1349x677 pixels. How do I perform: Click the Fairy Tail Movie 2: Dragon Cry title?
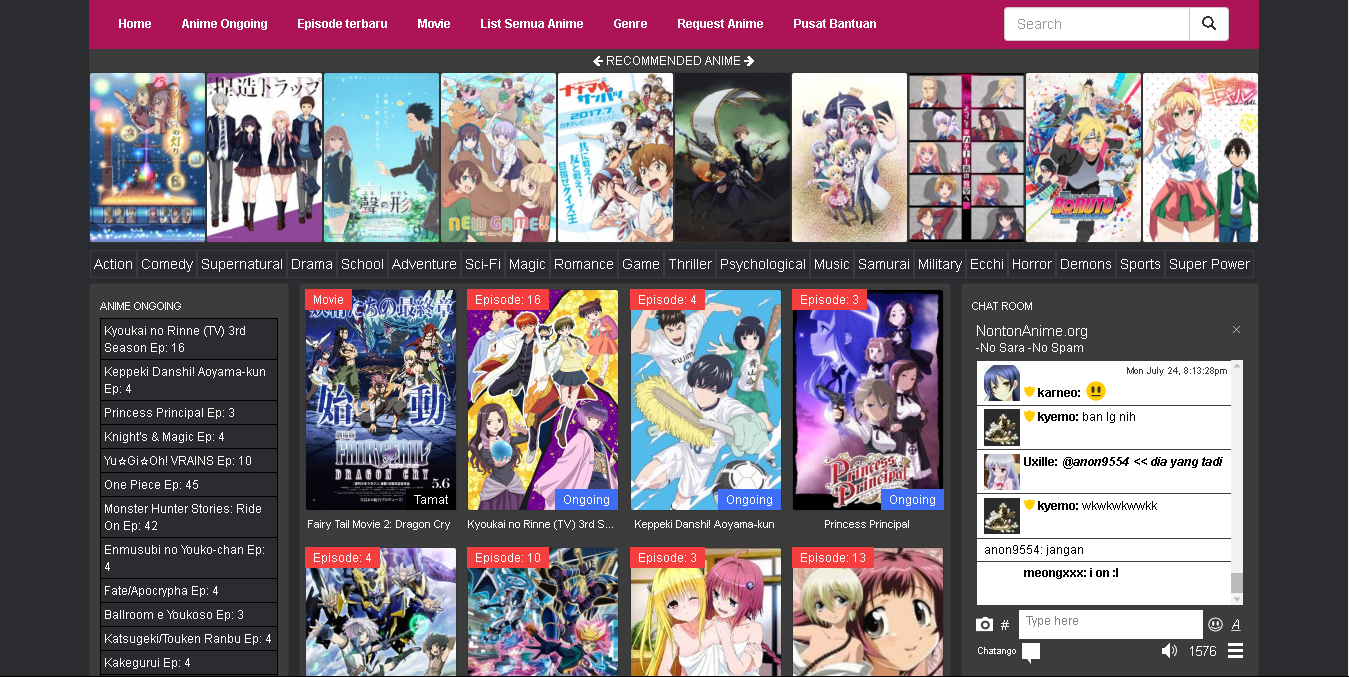379,524
